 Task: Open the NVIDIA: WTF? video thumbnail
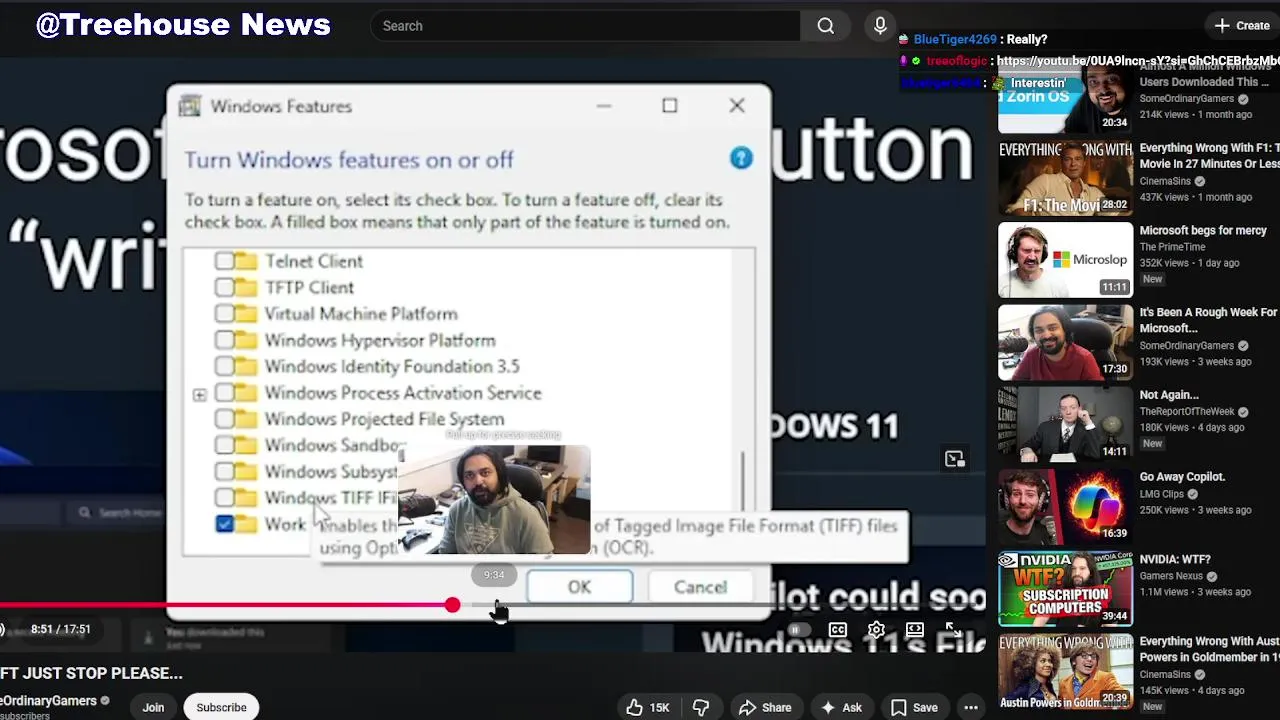[1065, 589]
